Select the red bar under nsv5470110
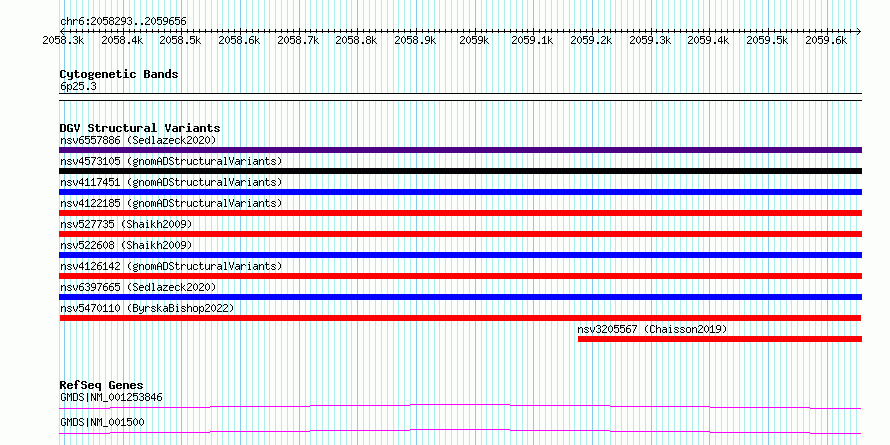Viewport: 890px width, 445px height. coord(460,318)
